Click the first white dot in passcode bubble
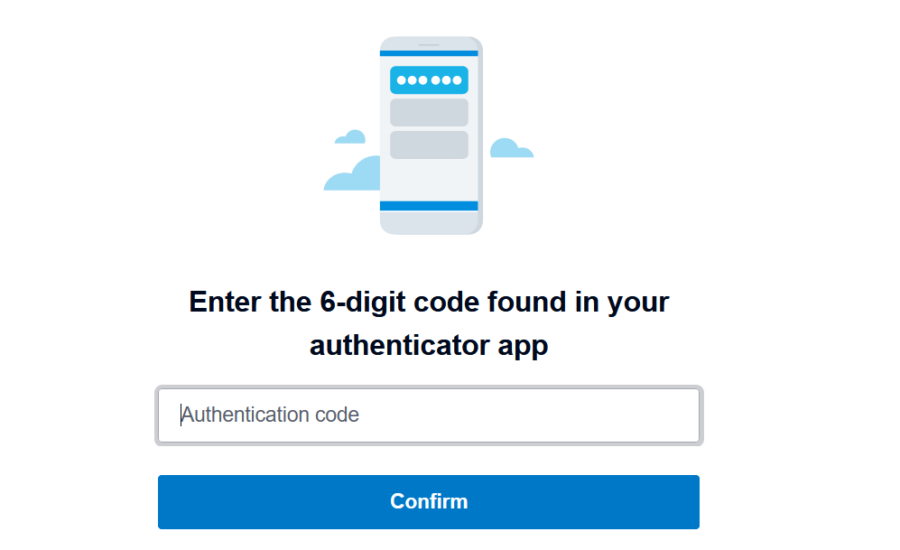 402,80
